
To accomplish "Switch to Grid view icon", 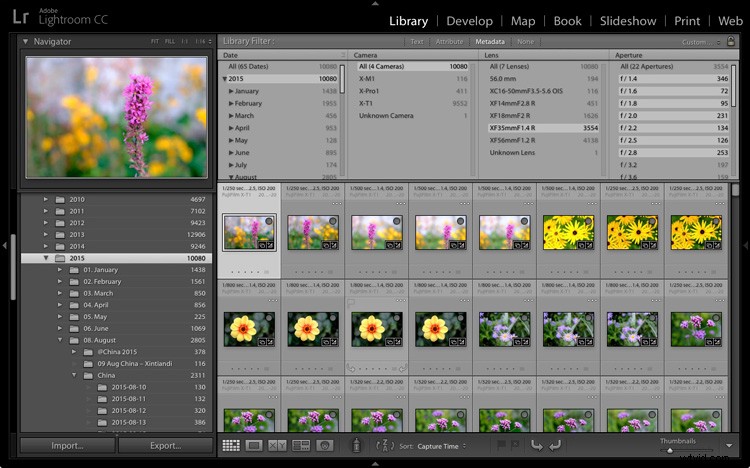I will click(x=231, y=446).
